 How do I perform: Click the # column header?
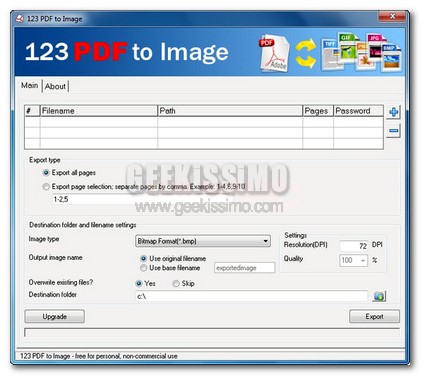32,111
